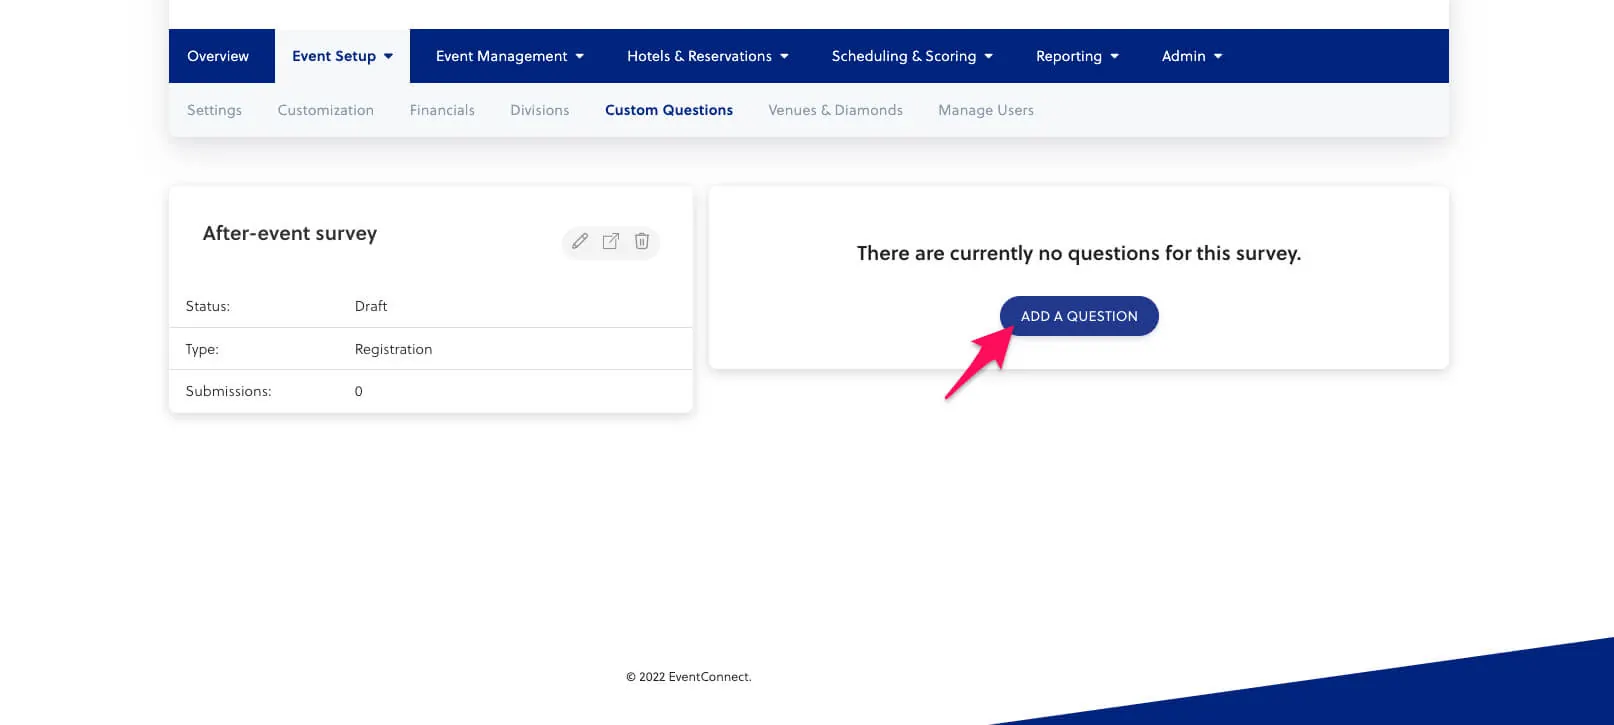This screenshot has width=1614, height=725.
Task: Click the Status: label
Action: tap(207, 306)
